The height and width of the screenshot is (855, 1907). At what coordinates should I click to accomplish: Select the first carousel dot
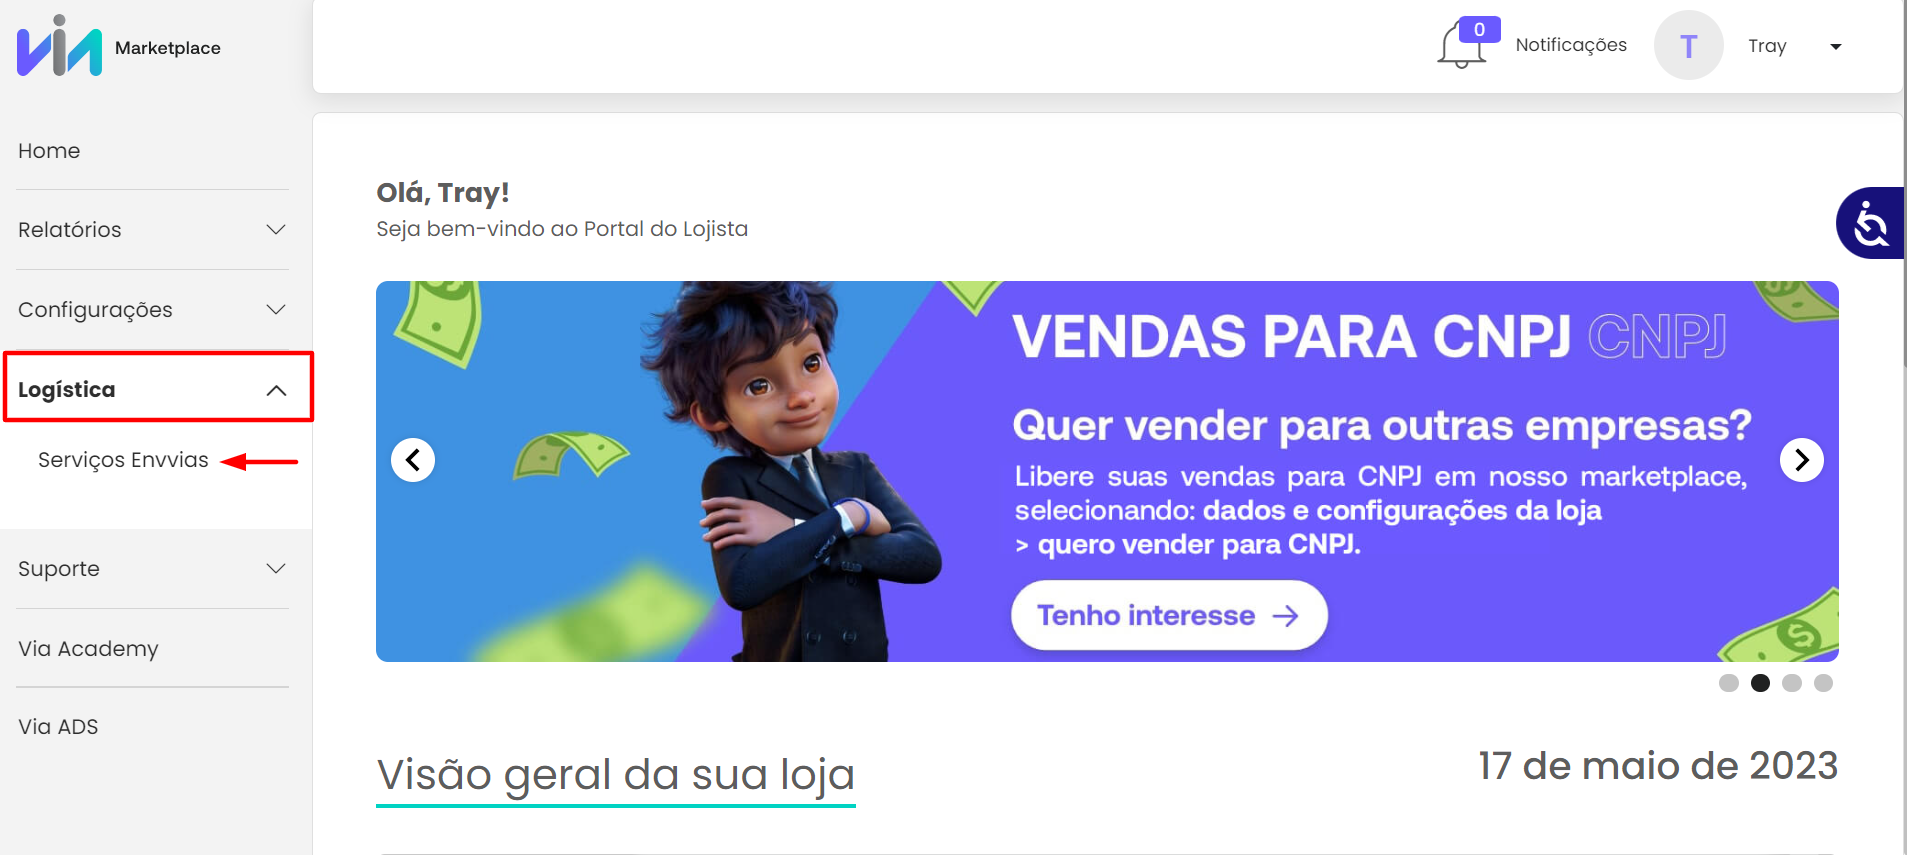pos(1729,683)
